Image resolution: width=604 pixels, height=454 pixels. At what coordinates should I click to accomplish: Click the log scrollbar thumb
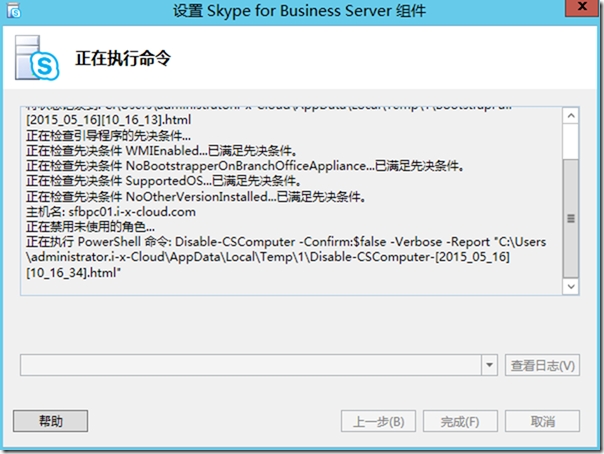(x=571, y=218)
